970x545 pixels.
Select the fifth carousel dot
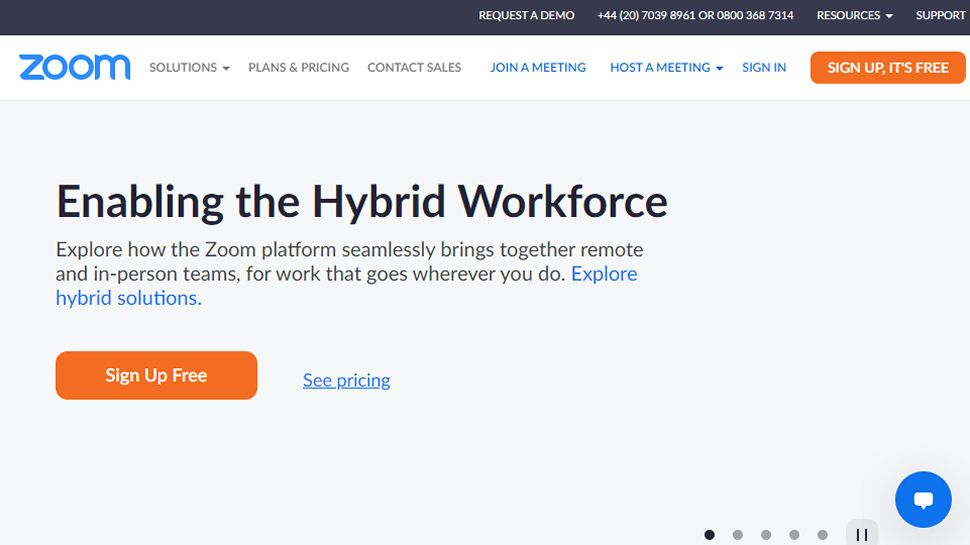(822, 534)
